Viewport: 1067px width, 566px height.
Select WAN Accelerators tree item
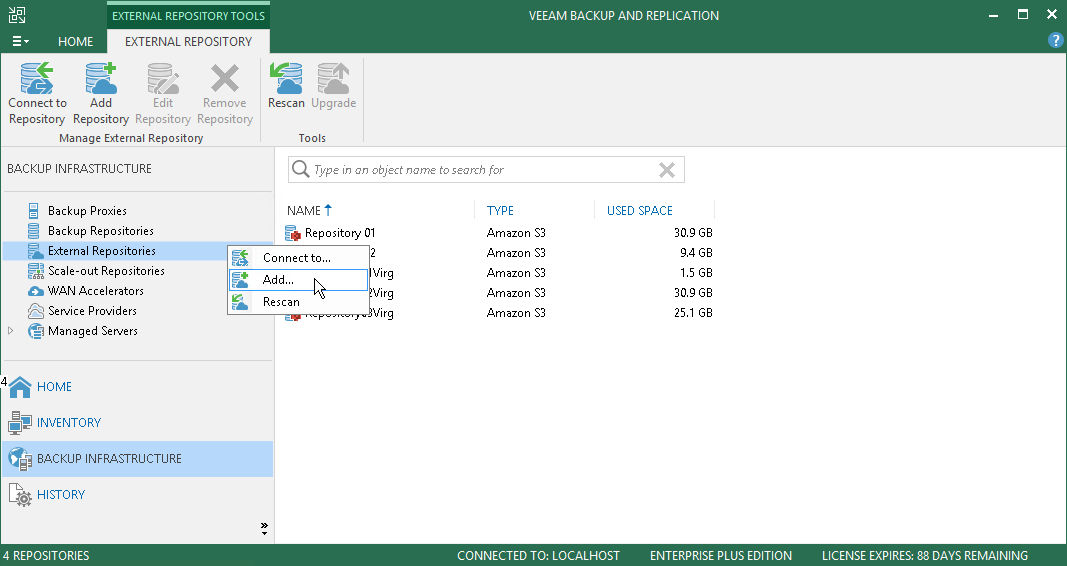tap(96, 290)
